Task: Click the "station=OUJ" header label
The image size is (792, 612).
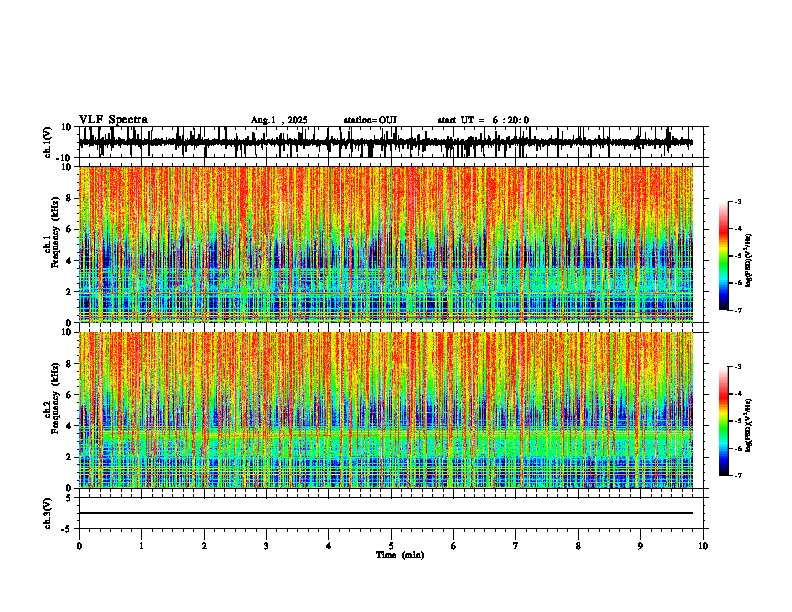Action: coord(370,120)
